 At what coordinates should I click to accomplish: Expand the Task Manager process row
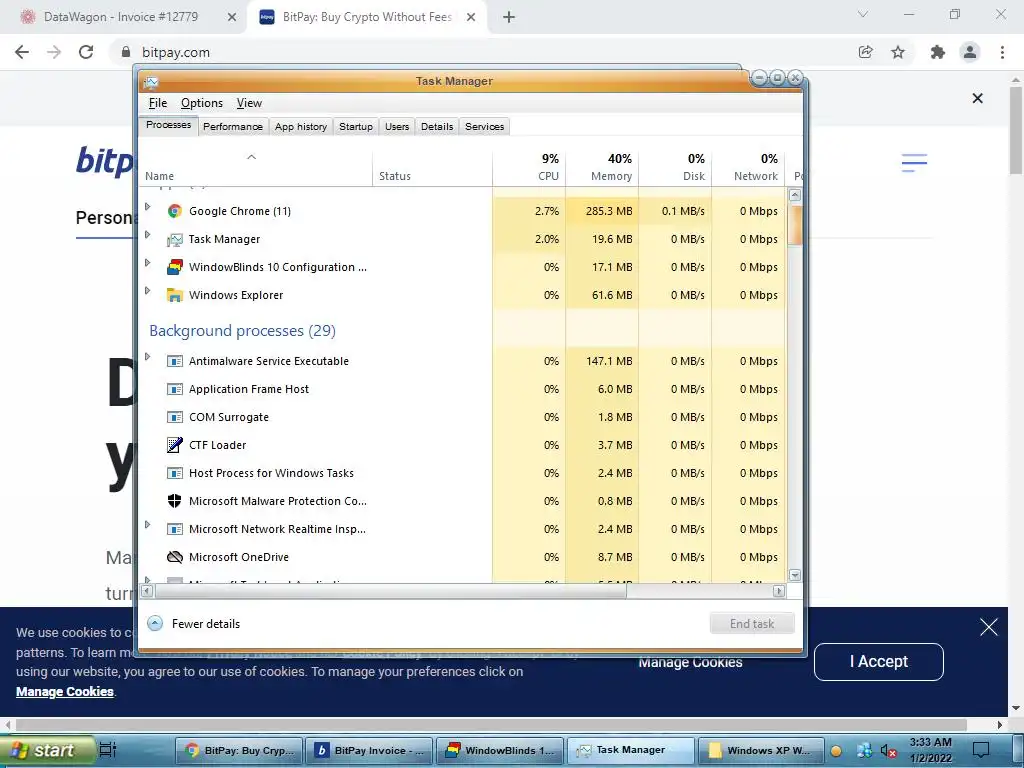point(148,235)
